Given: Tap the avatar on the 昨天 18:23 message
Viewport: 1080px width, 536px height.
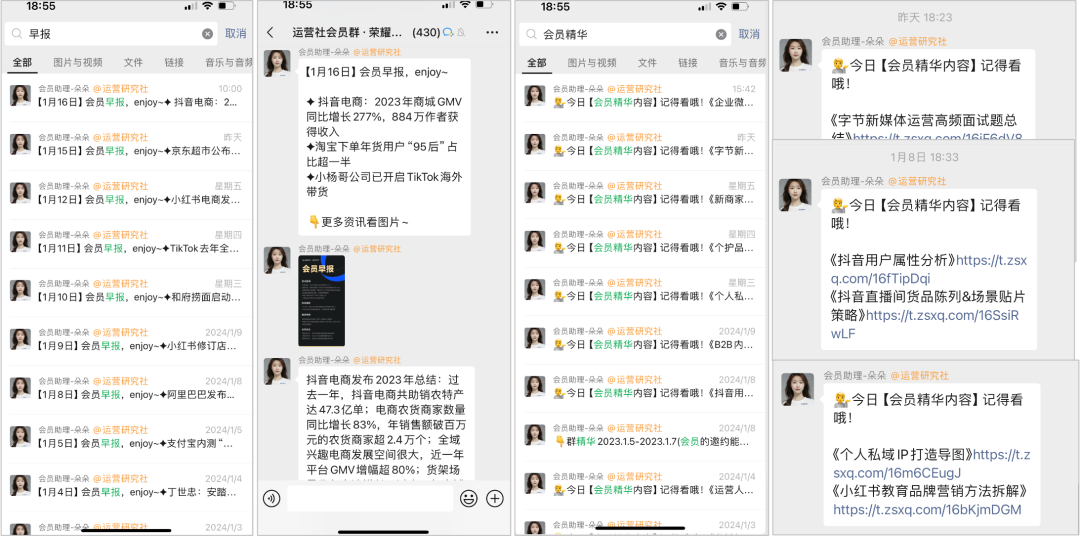Looking at the screenshot, I should coord(796,55).
